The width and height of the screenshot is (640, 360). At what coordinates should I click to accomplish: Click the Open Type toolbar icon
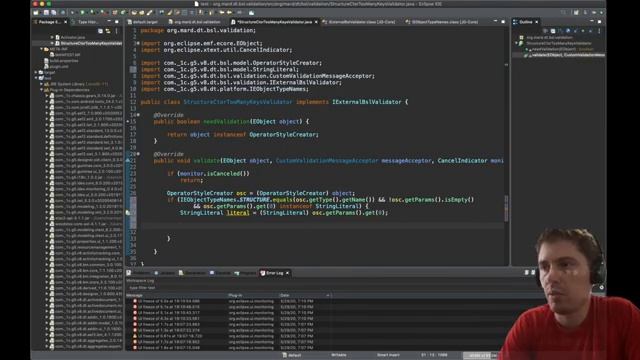(x=134, y=13)
